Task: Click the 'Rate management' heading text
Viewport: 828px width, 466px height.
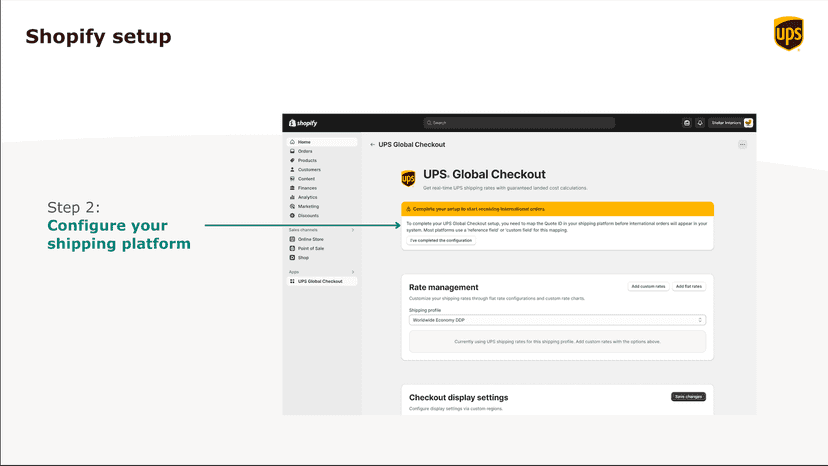Action: [x=444, y=287]
